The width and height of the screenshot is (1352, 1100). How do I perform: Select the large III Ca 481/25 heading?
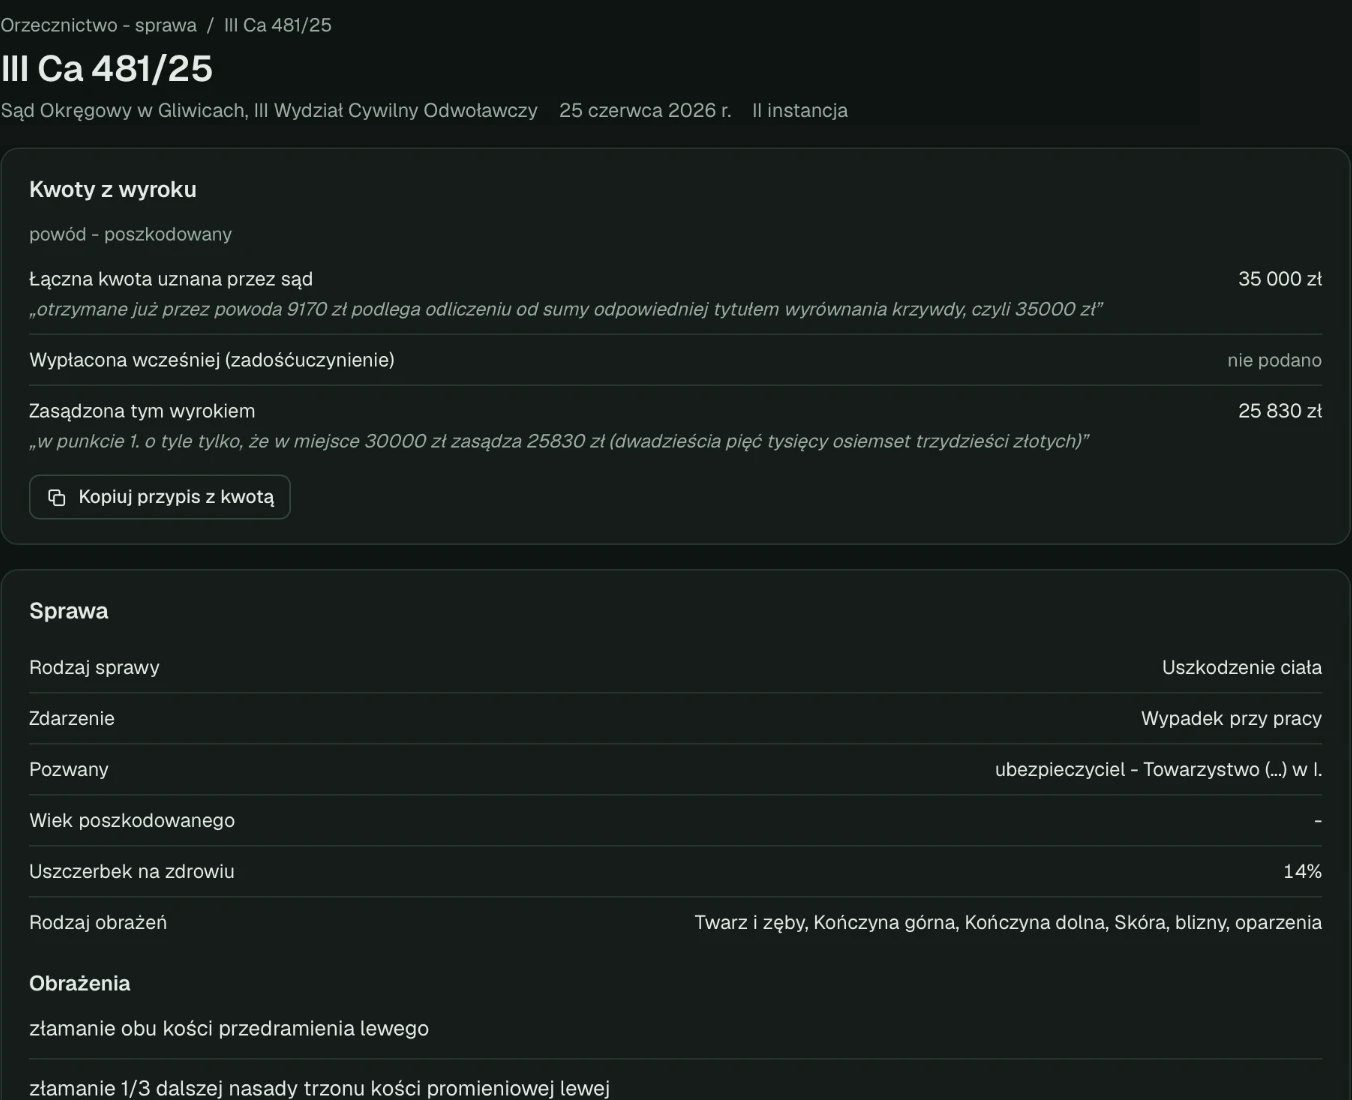tap(107, 68)
